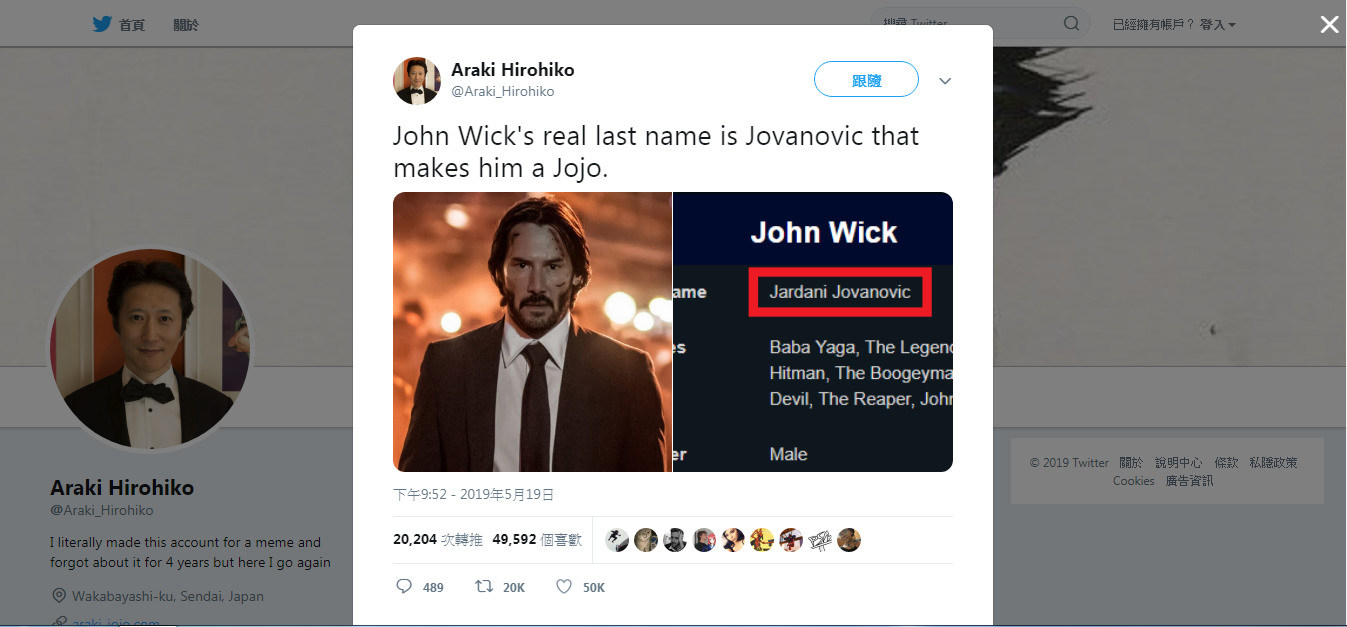Screen dimensions: 1347x627
Task: Click the location pin icon near Wakabayashi-ku
Action: tap(58, 596)
